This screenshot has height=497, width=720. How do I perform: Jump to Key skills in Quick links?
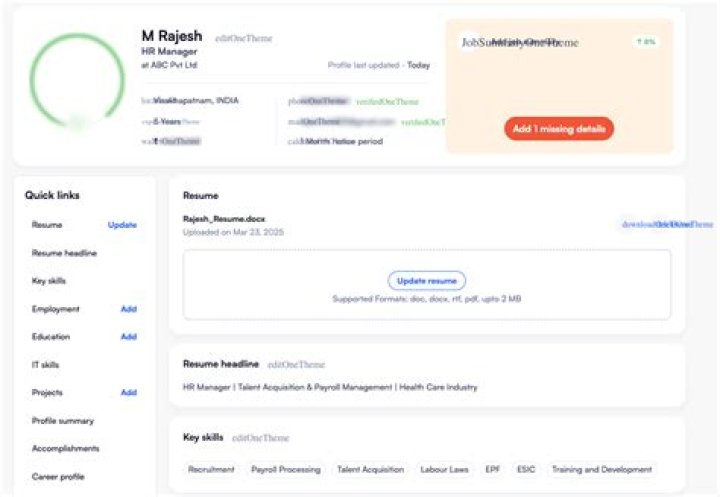[49, 281]
